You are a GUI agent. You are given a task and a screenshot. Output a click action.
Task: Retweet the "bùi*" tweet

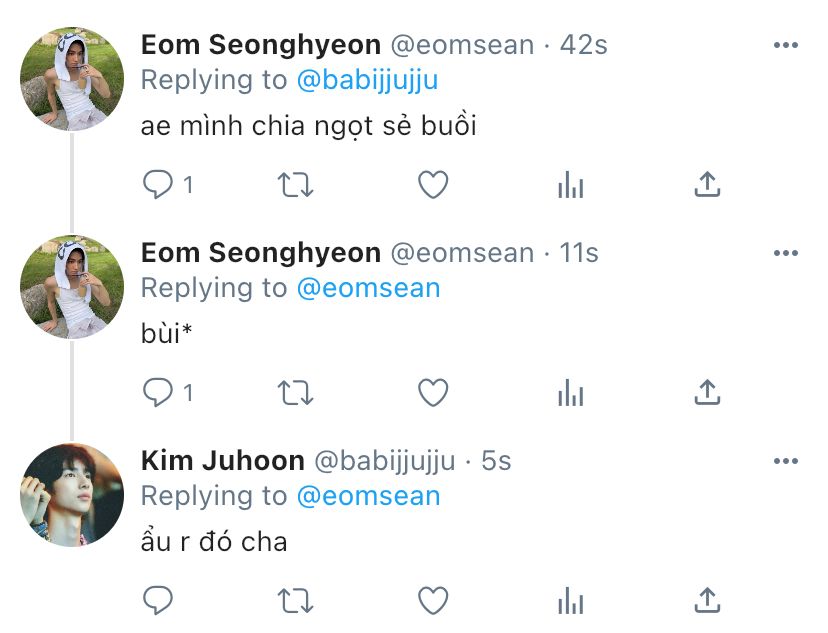pyautogui.click(x=295, y=393)
